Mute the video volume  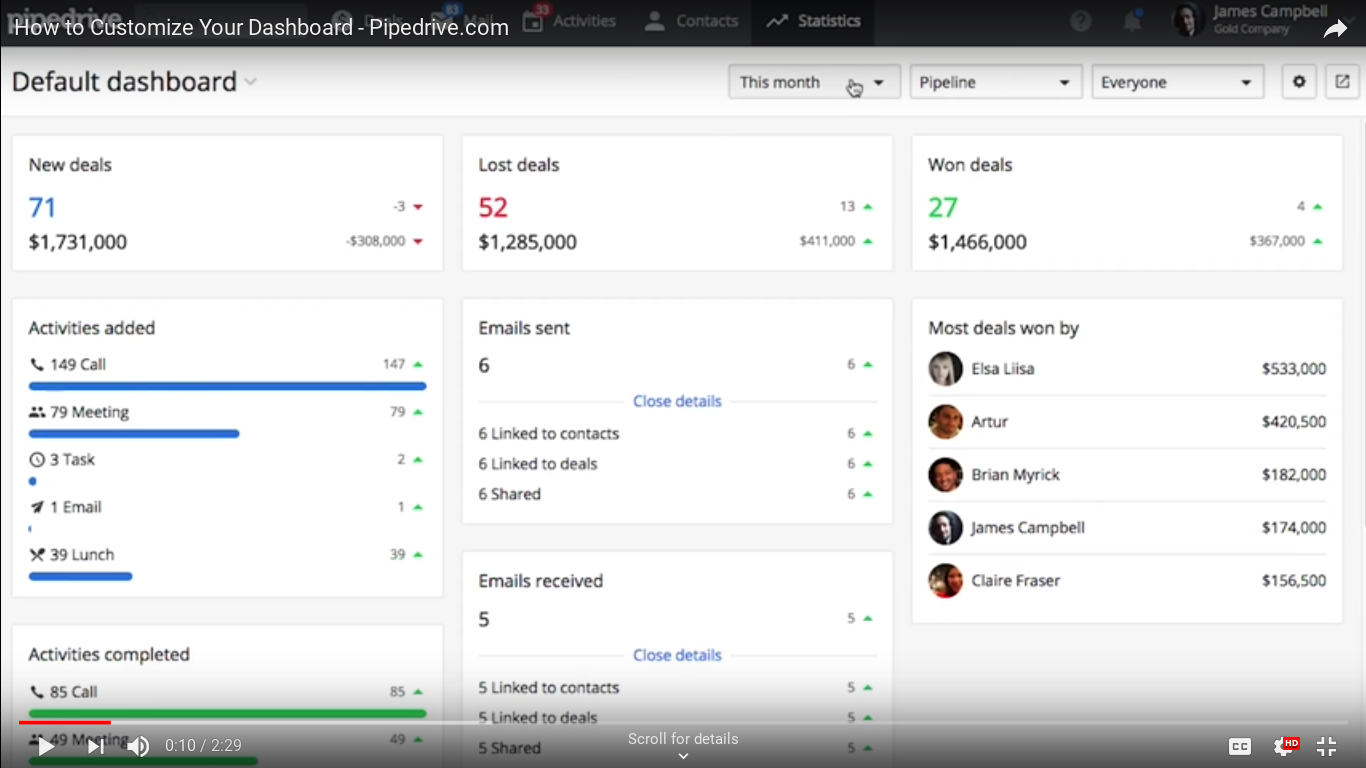138,746
